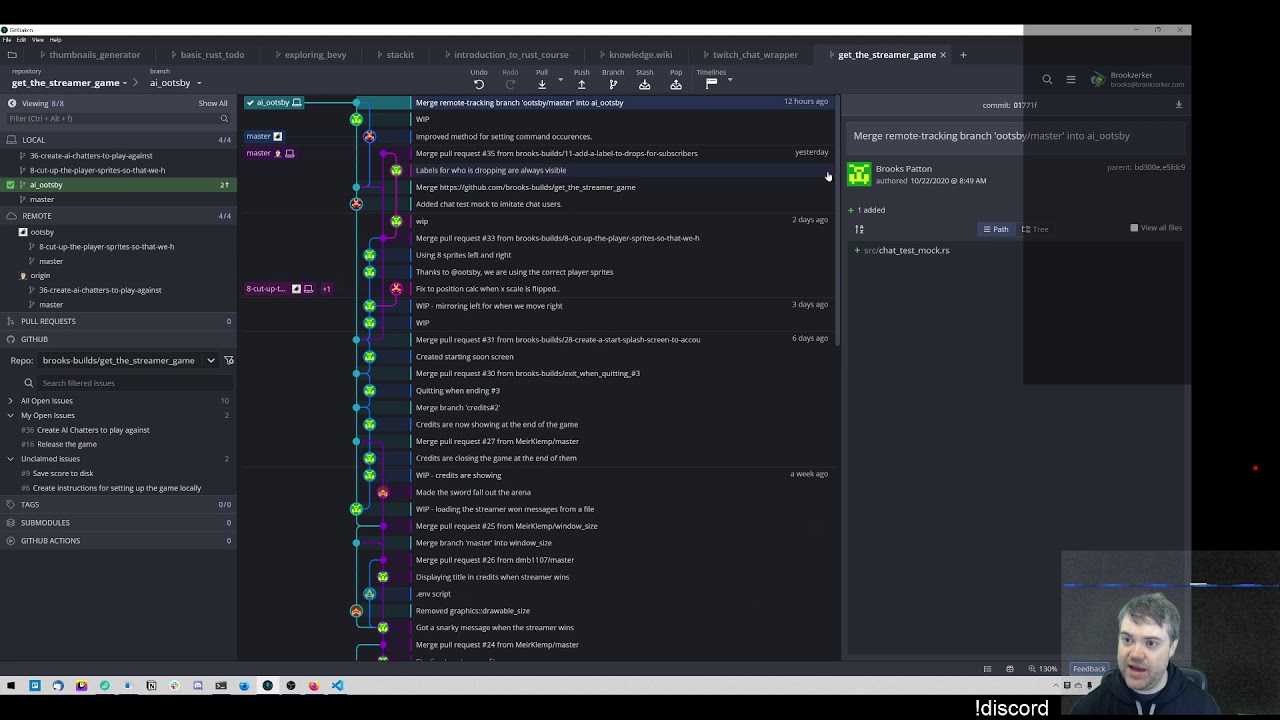The image size is (1280, 720).
Task: Click the GitHub issue filter icon
Action: click(229, 360)
